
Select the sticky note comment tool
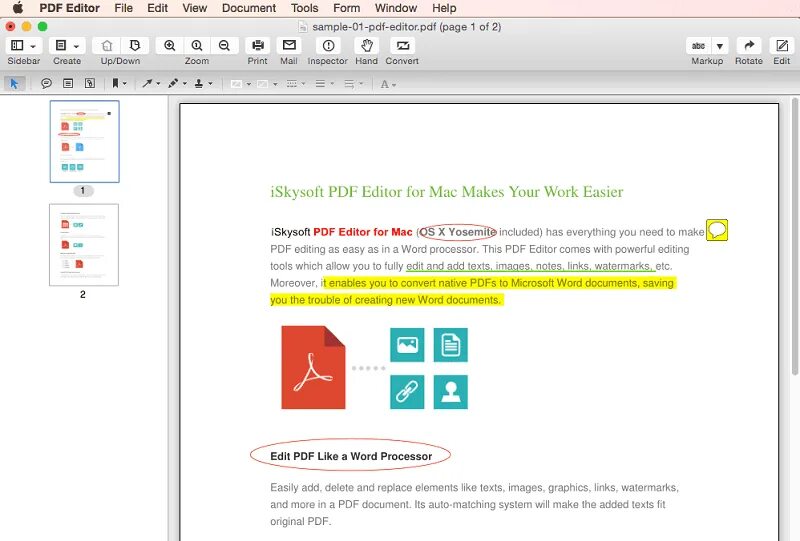tap(46, 83)
